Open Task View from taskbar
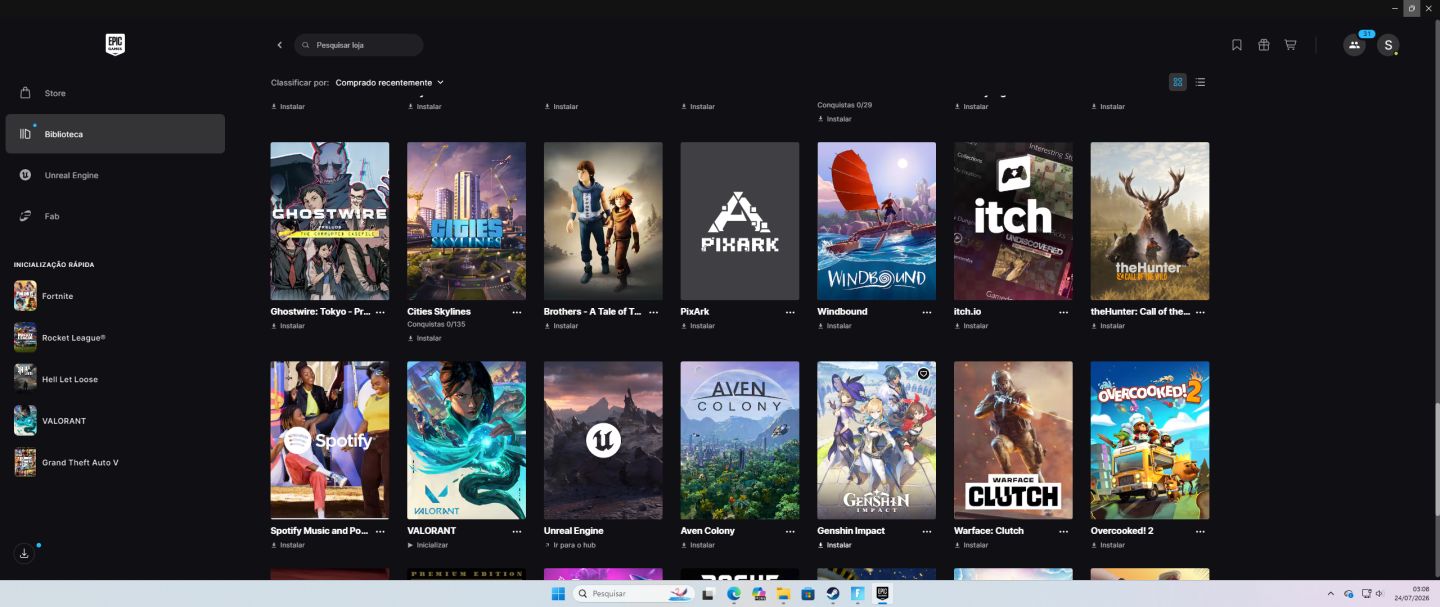The width and height of the screenshot is (1440, 607). [708, 594]
